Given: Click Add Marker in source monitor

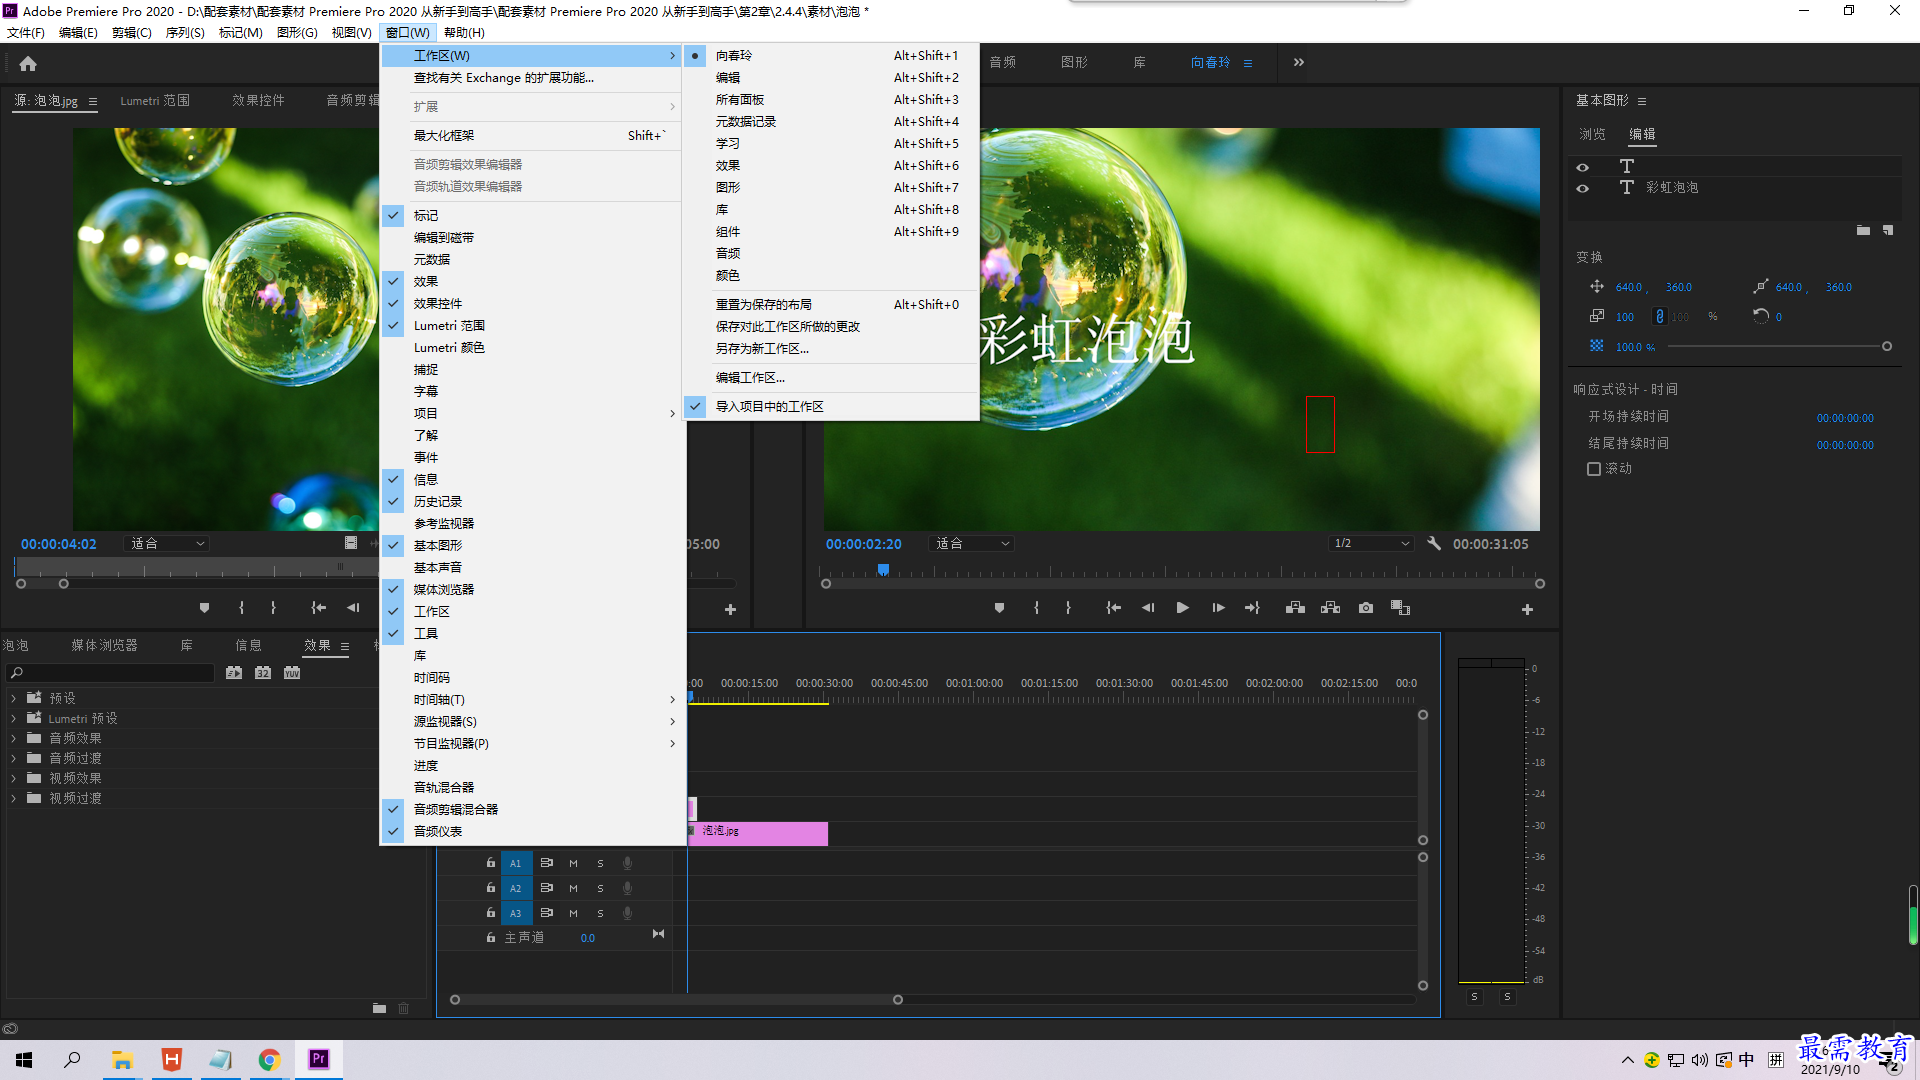Looking at the screenshot, I should (204, 608).
